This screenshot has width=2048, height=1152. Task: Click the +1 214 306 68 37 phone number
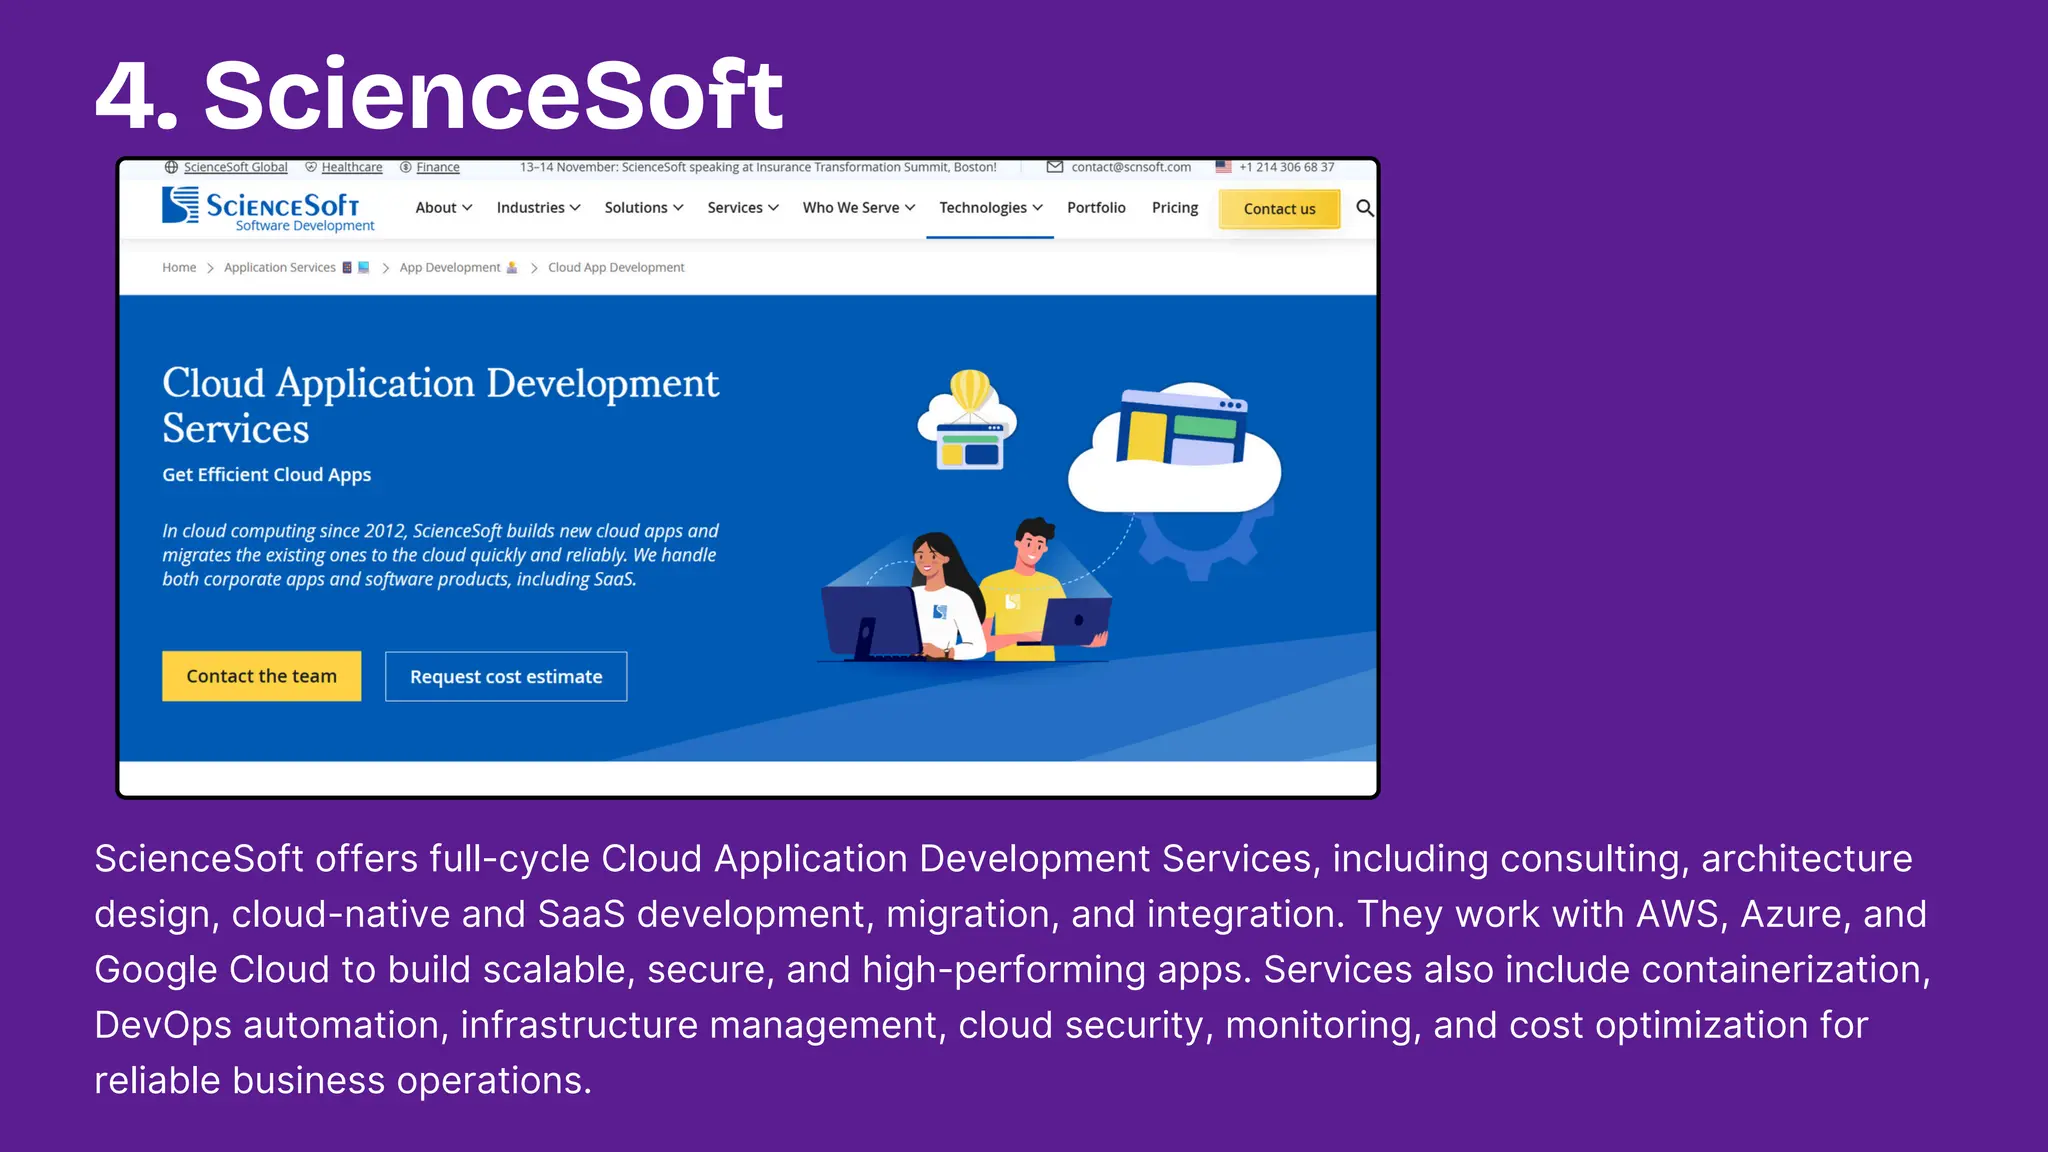(x=1287, y=167)
